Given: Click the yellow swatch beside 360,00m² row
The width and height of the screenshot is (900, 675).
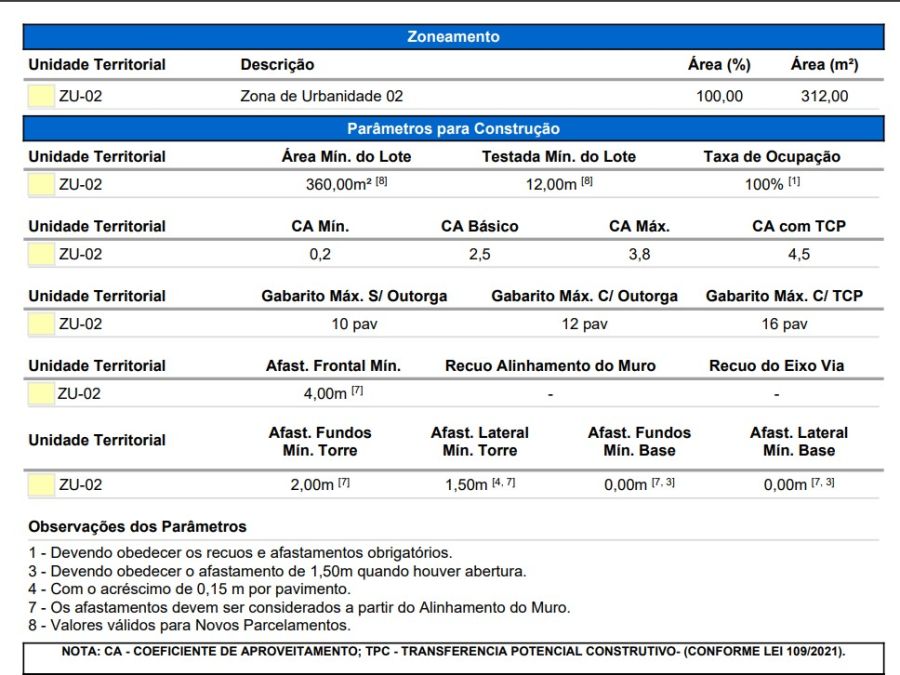Looking at the screenshot, I should coord(41,185).
